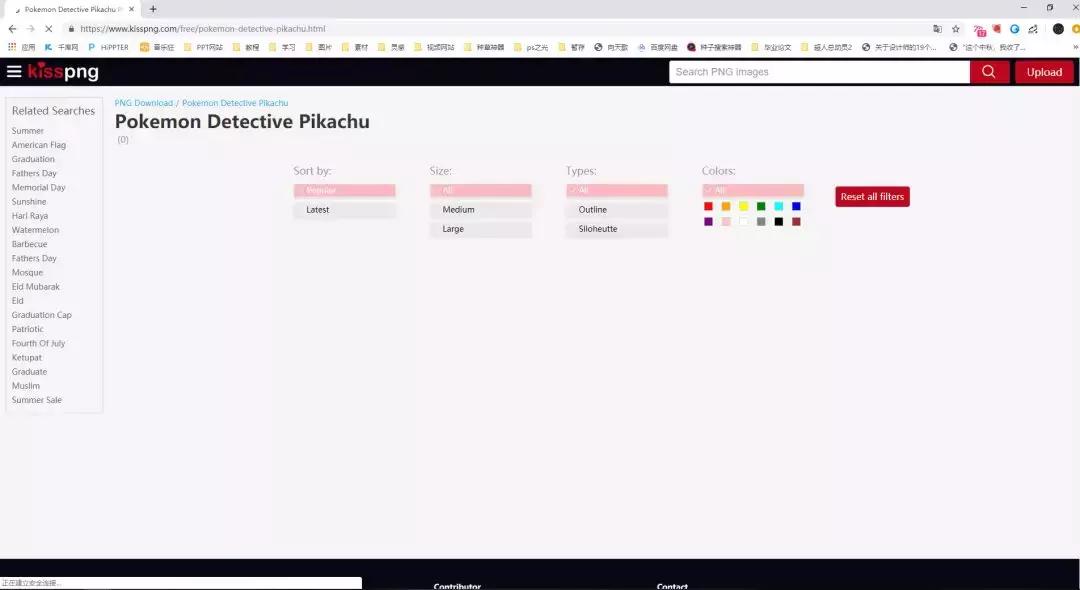Open the Eid Mubarak related search
The image size is (1080, 590).
[36, 286]
